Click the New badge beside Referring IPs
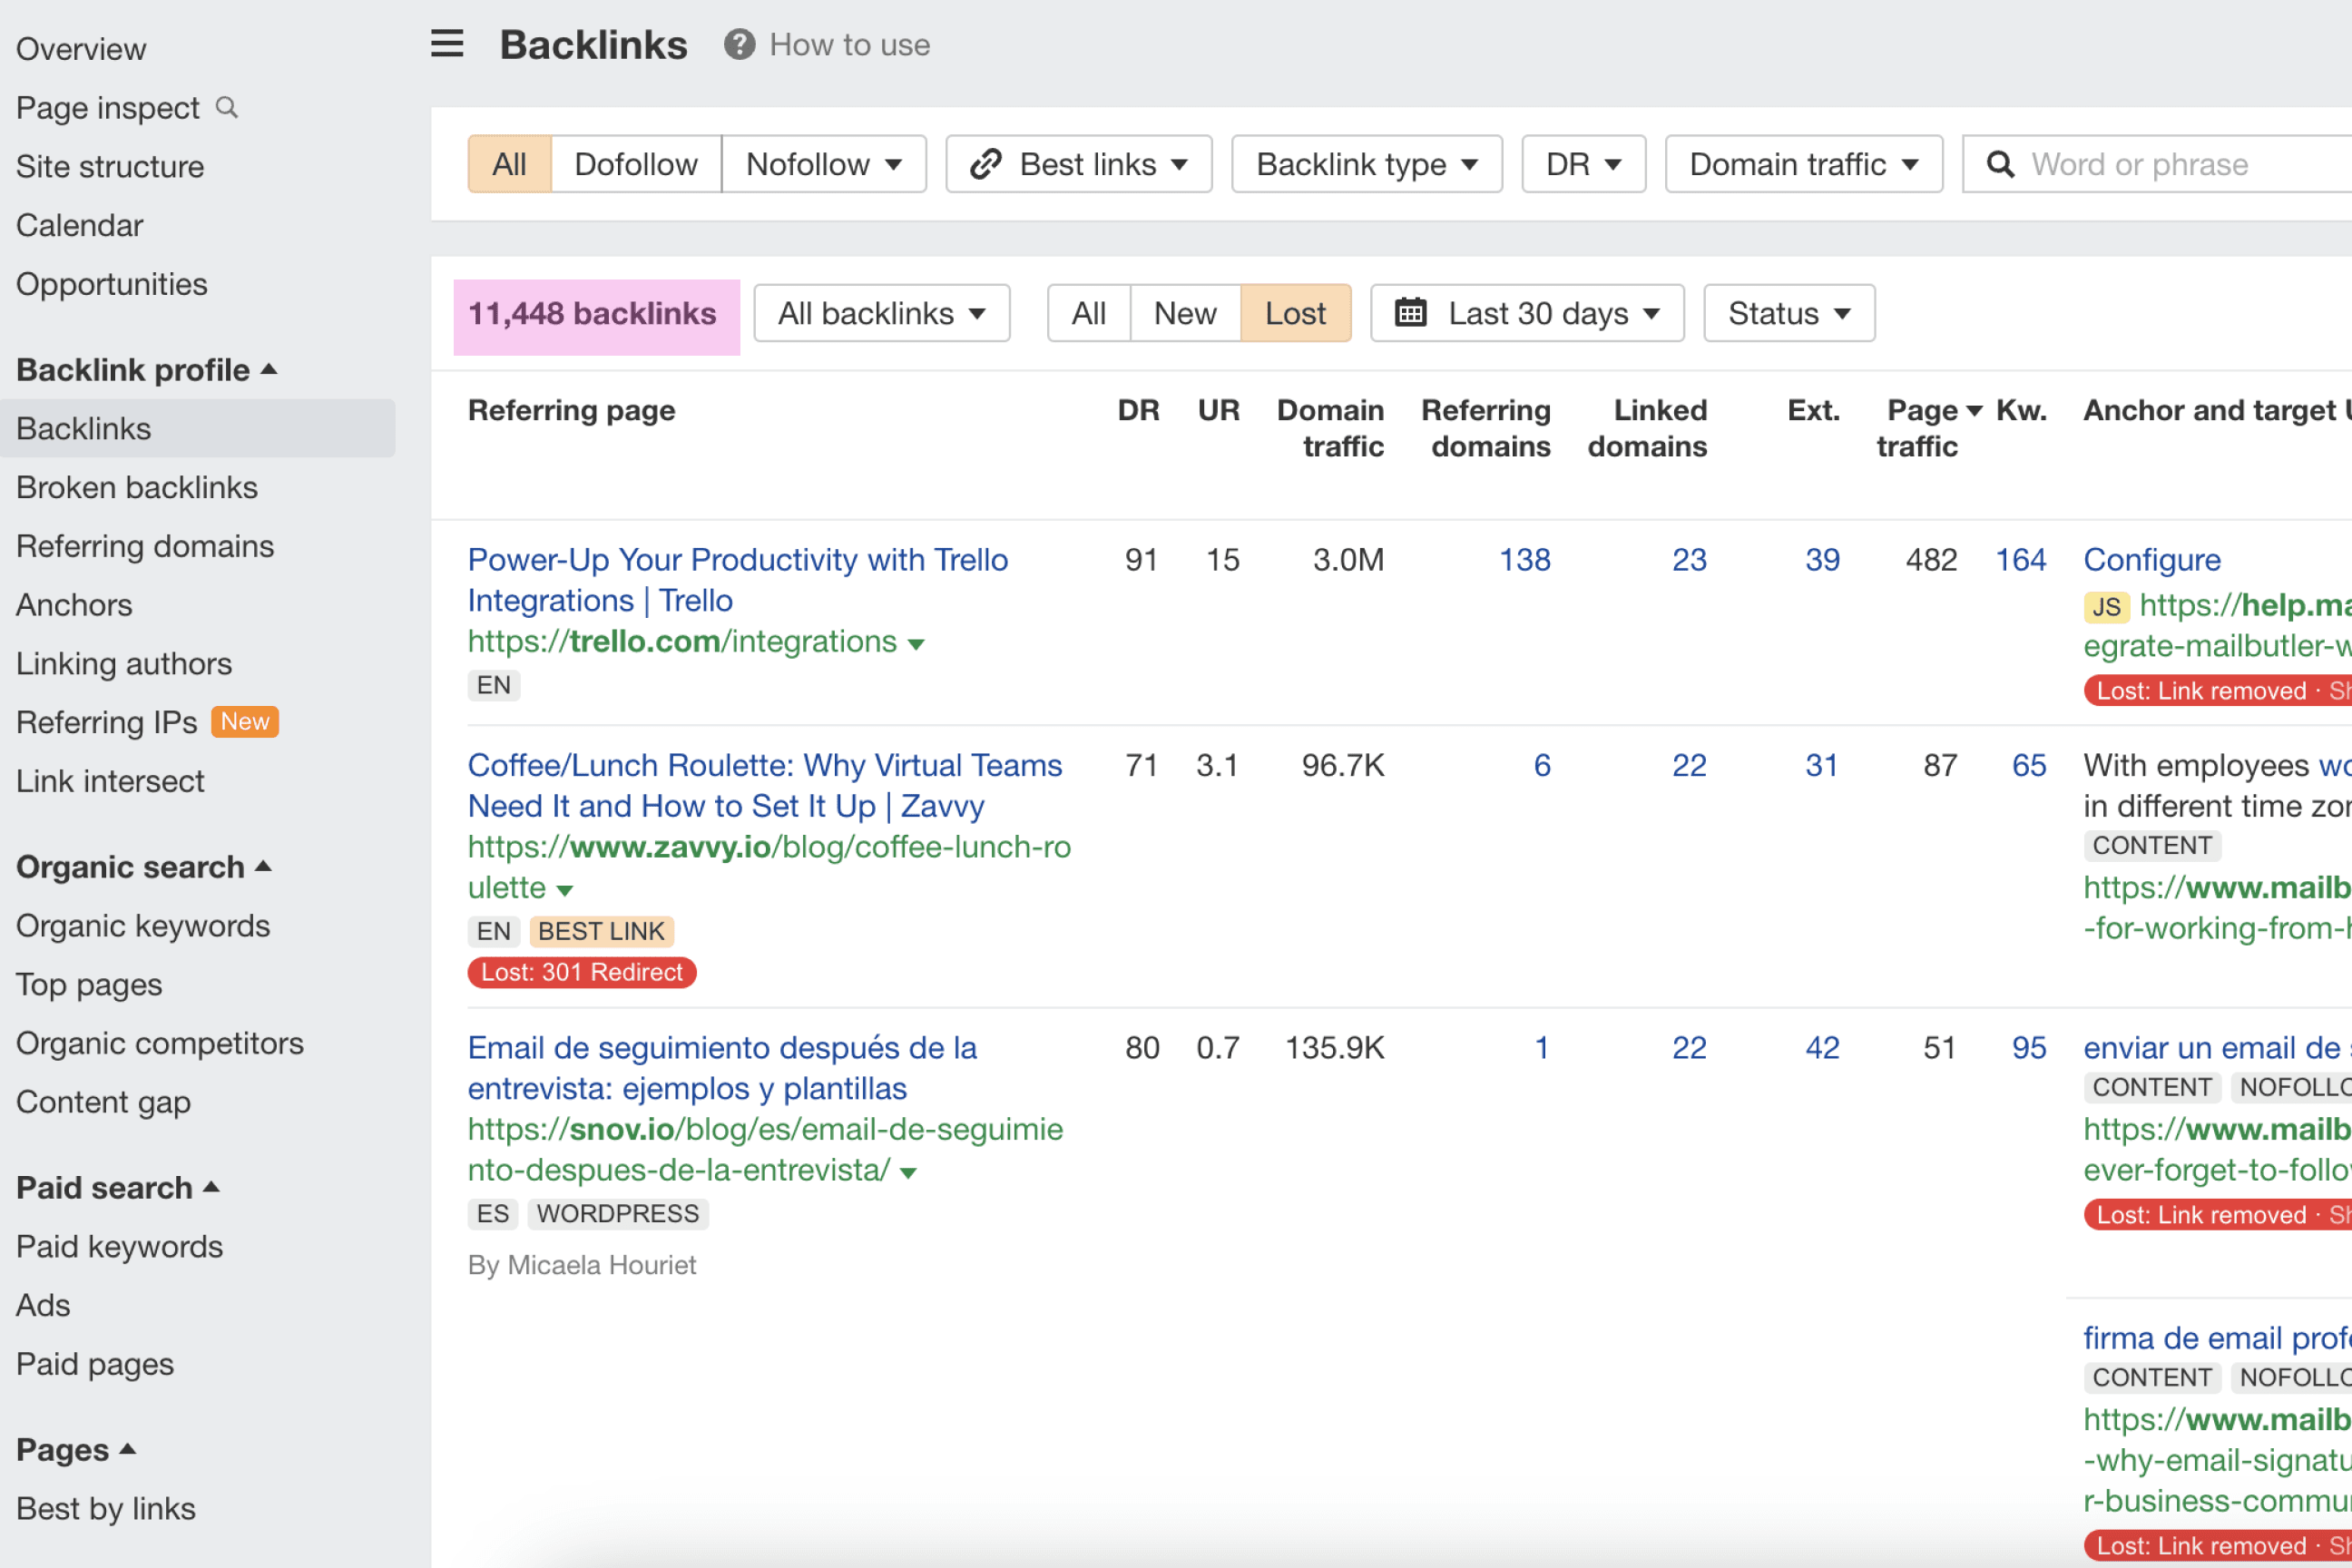The width and height of the screenshot is (2352, 1568). pyautogui.click(x=244, y=721)
